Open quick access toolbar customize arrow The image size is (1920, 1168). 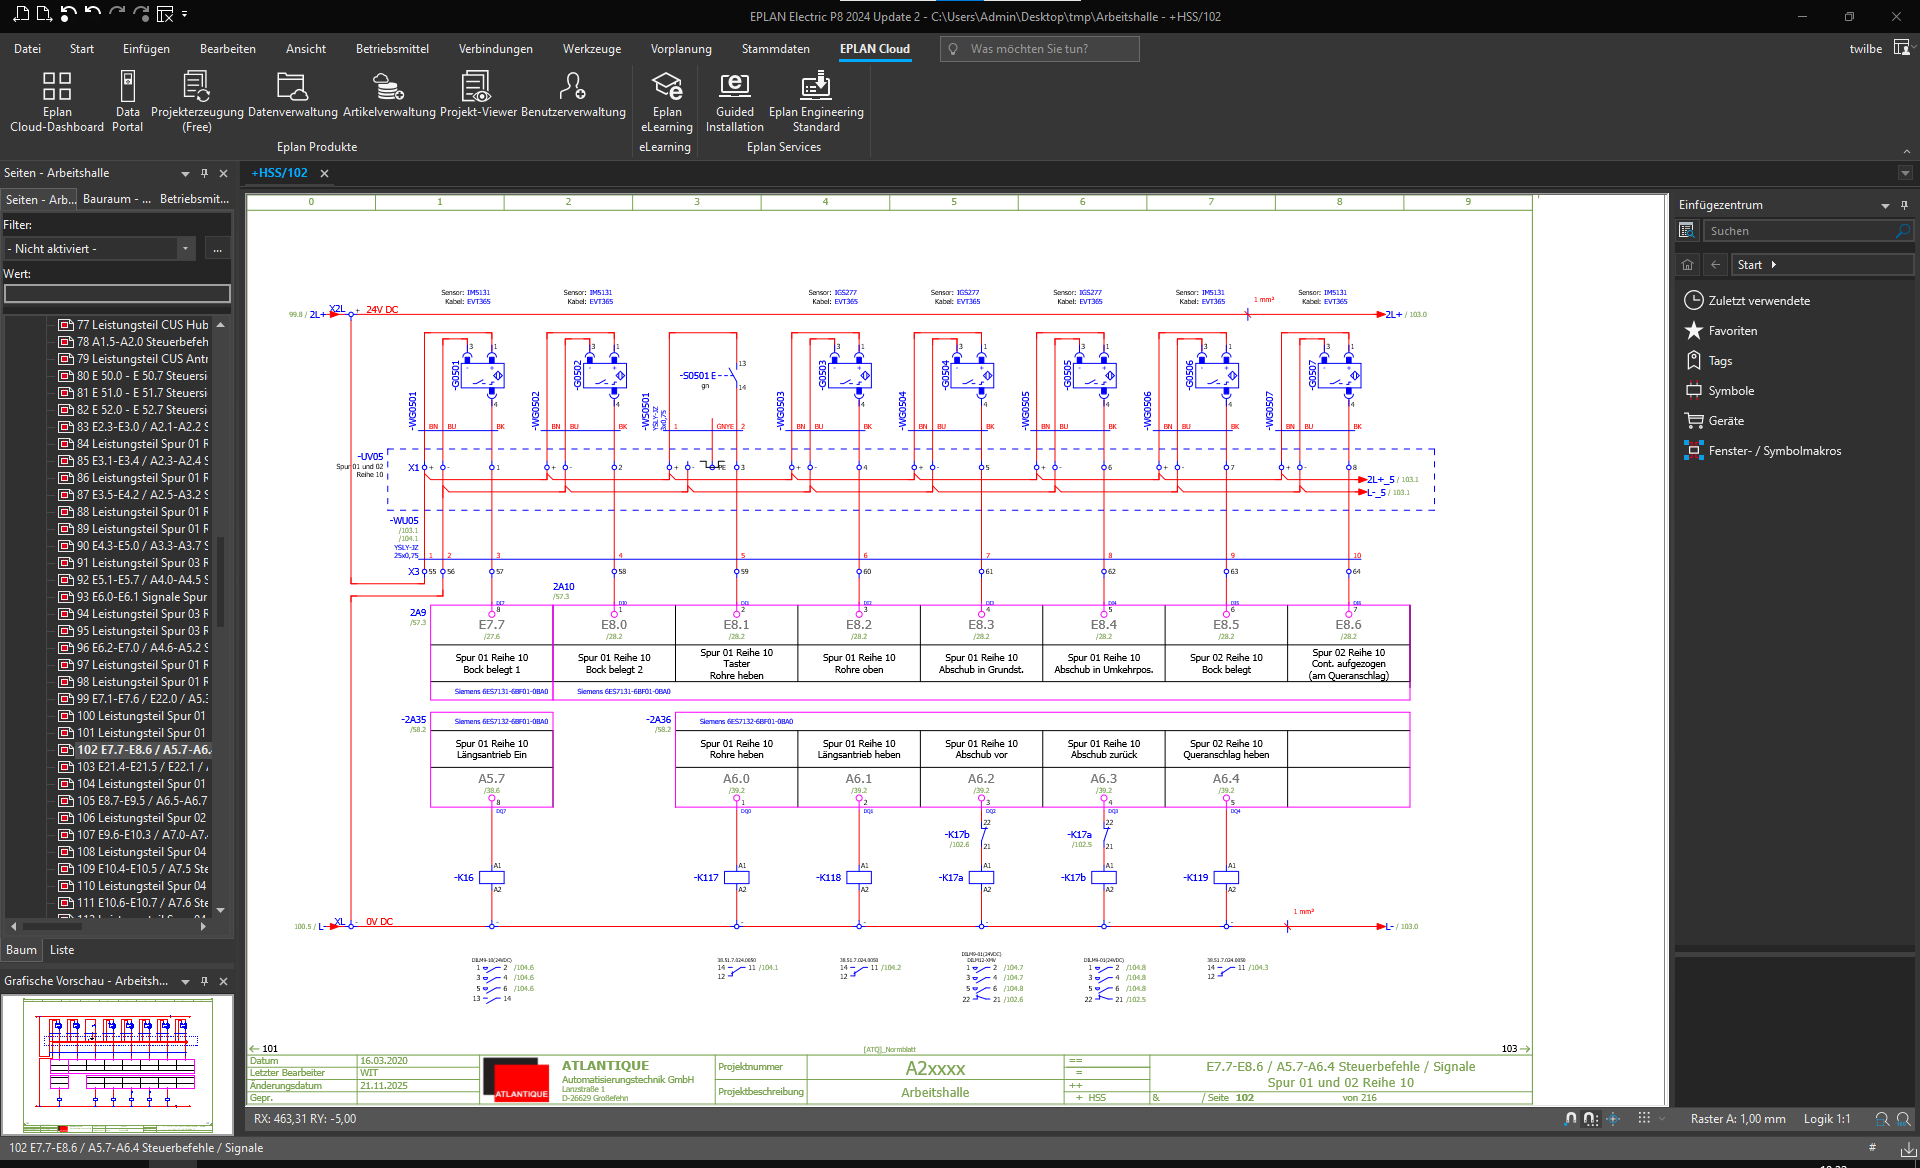tap(185, 15)
